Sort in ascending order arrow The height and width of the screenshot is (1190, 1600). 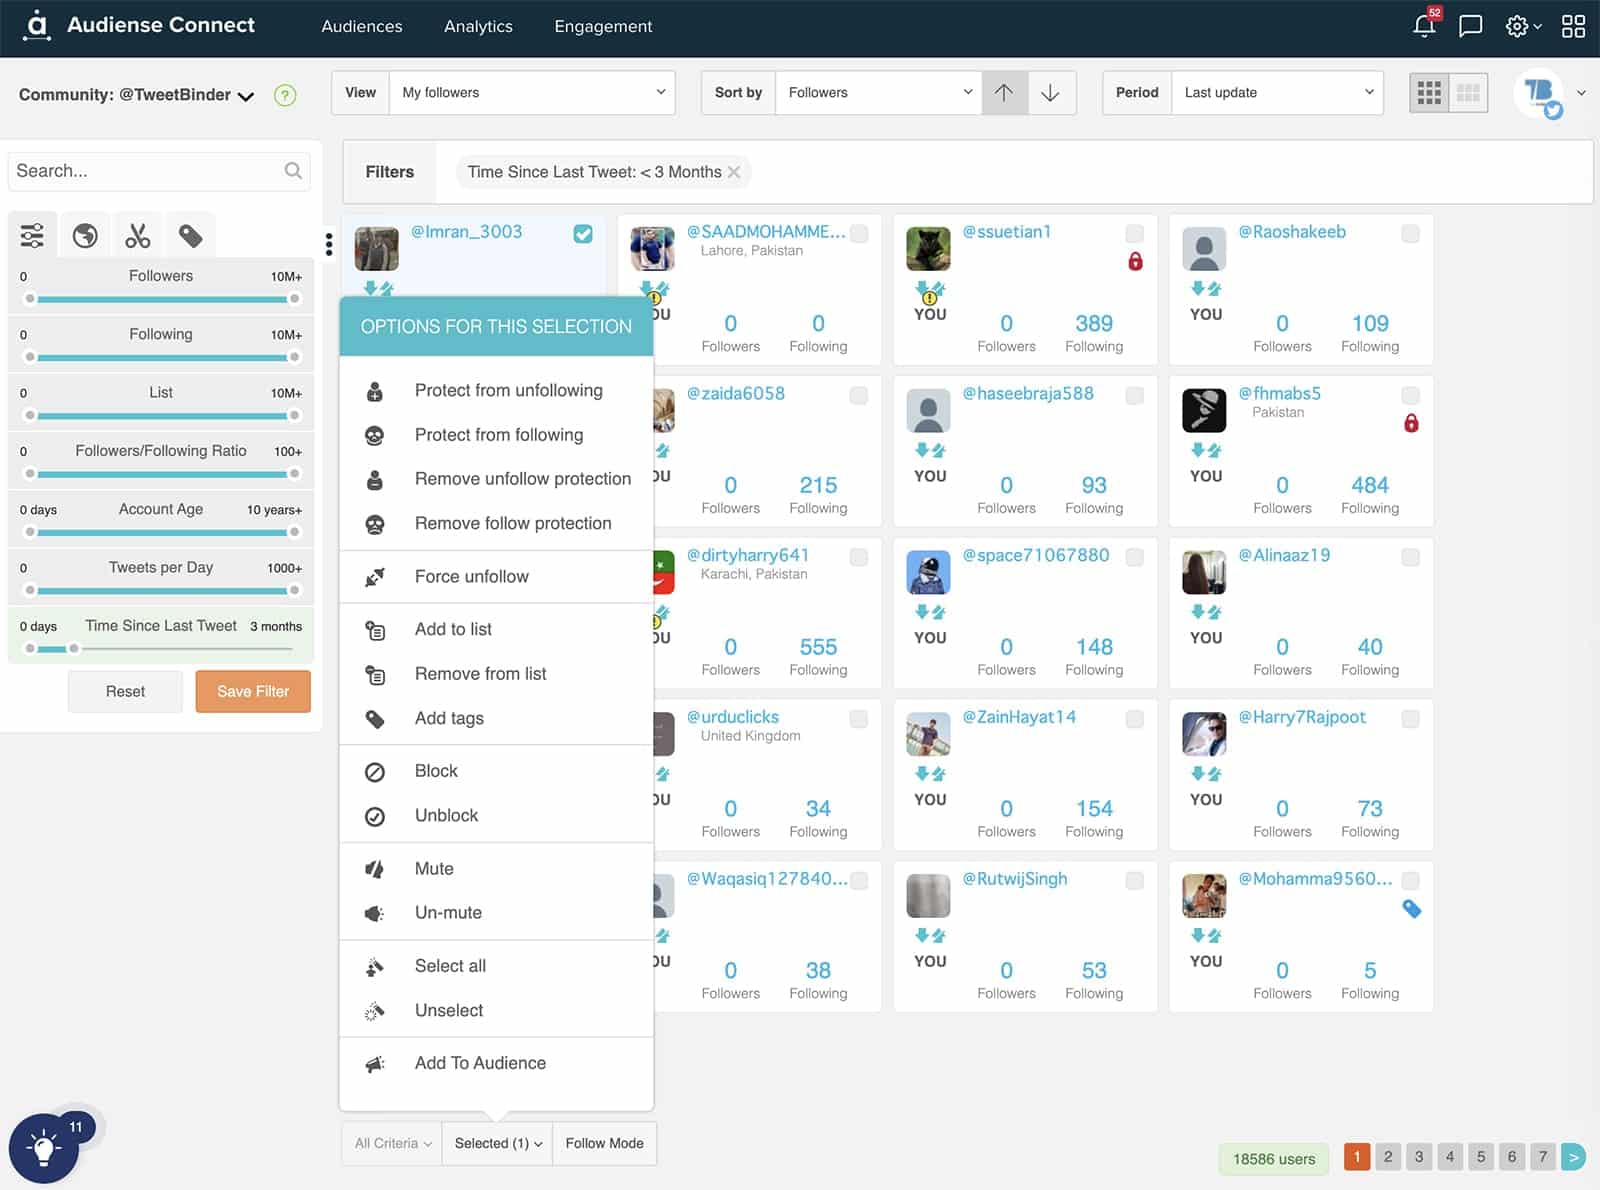click(1004, 92)
